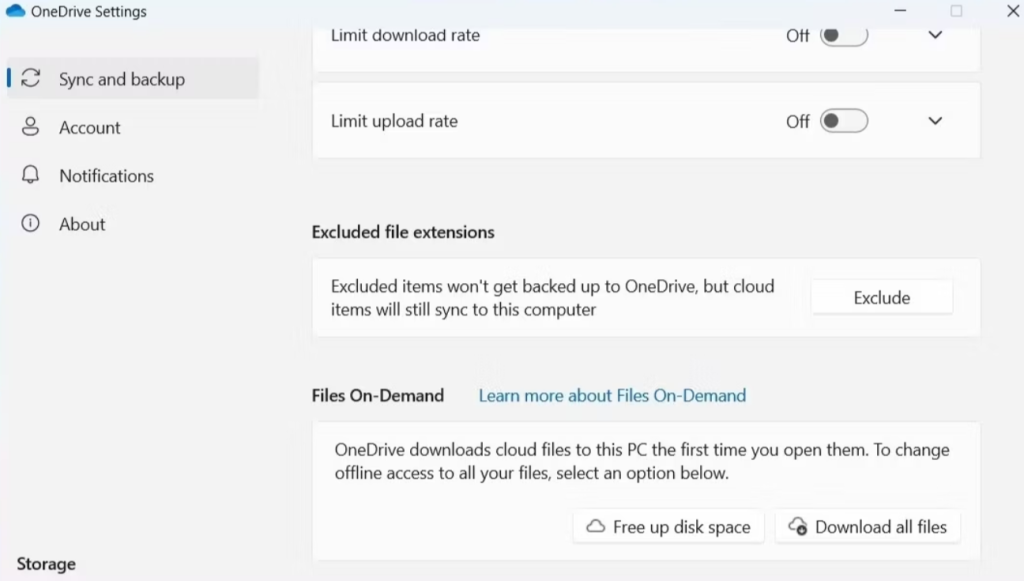Screen dimensions: 1024x581
Task: Click the About info circle icon
Action: 31,223
